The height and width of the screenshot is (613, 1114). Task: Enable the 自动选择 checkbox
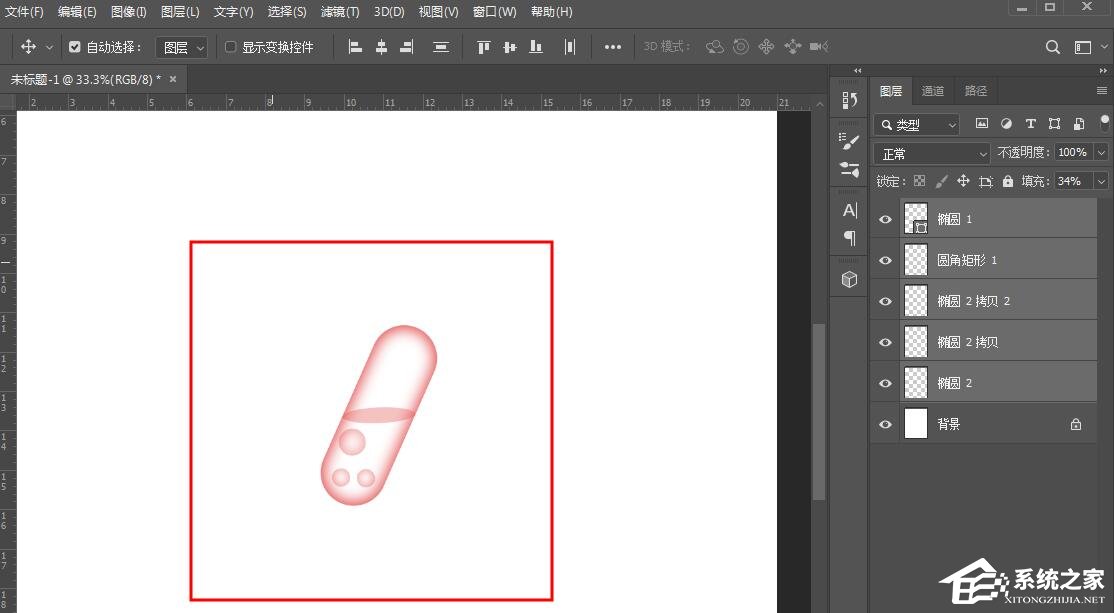(74, 46)
